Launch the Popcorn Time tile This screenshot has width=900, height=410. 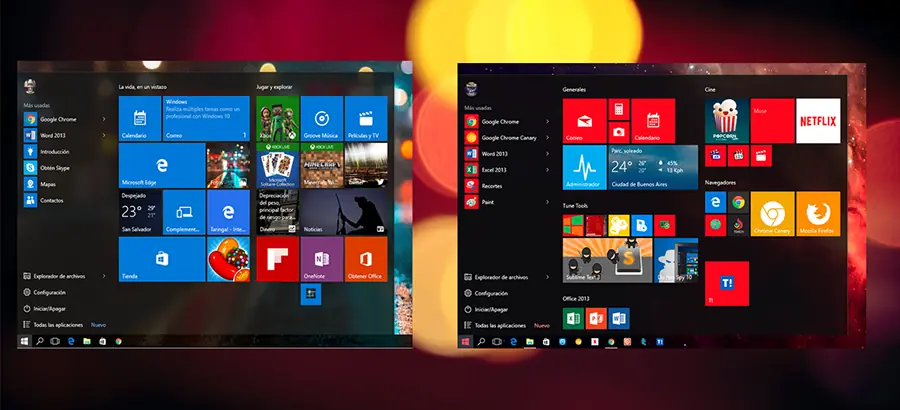[x=727, y=121]
